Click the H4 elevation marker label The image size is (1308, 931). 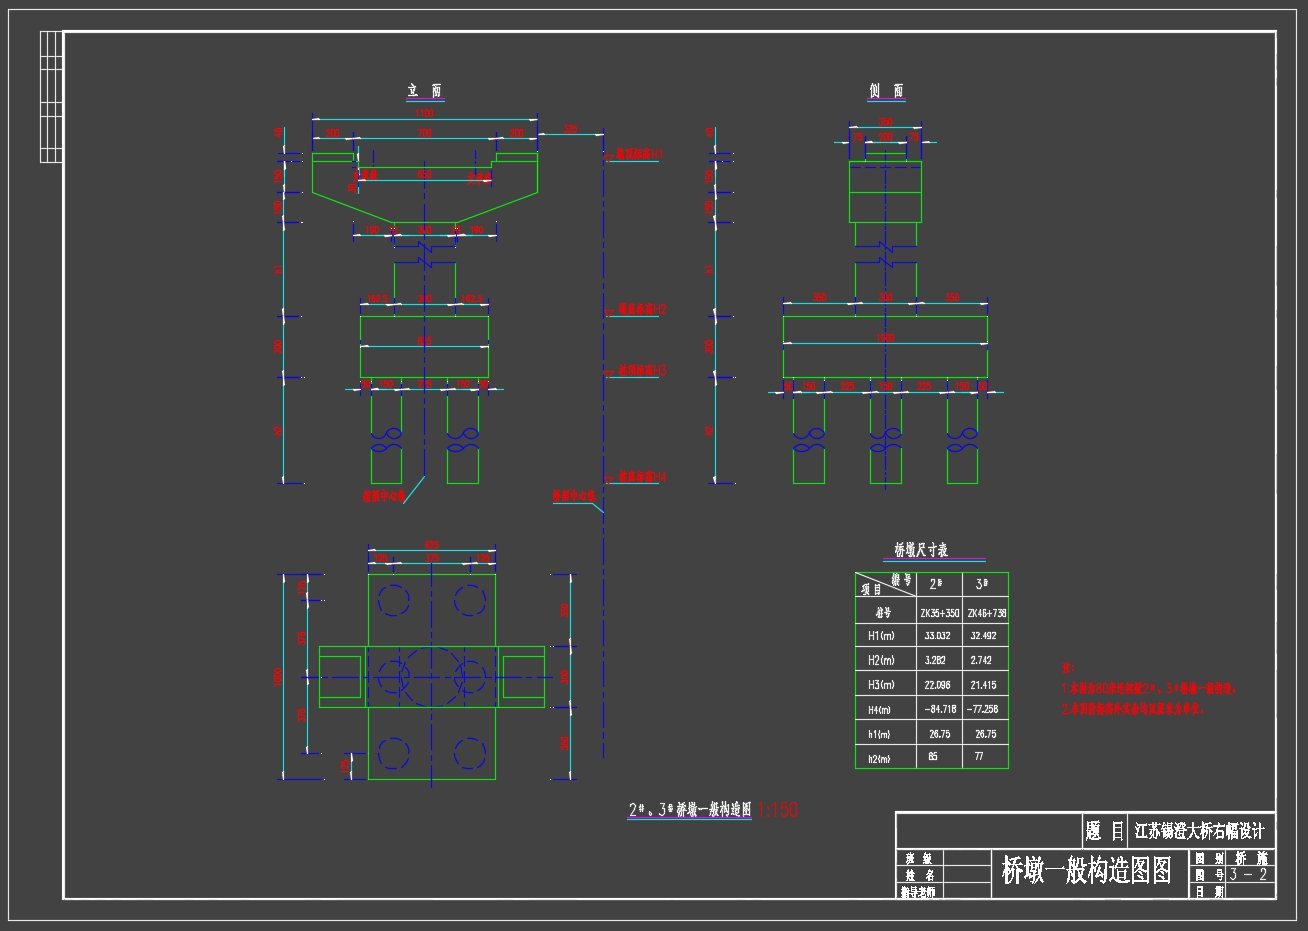(642, 477)
